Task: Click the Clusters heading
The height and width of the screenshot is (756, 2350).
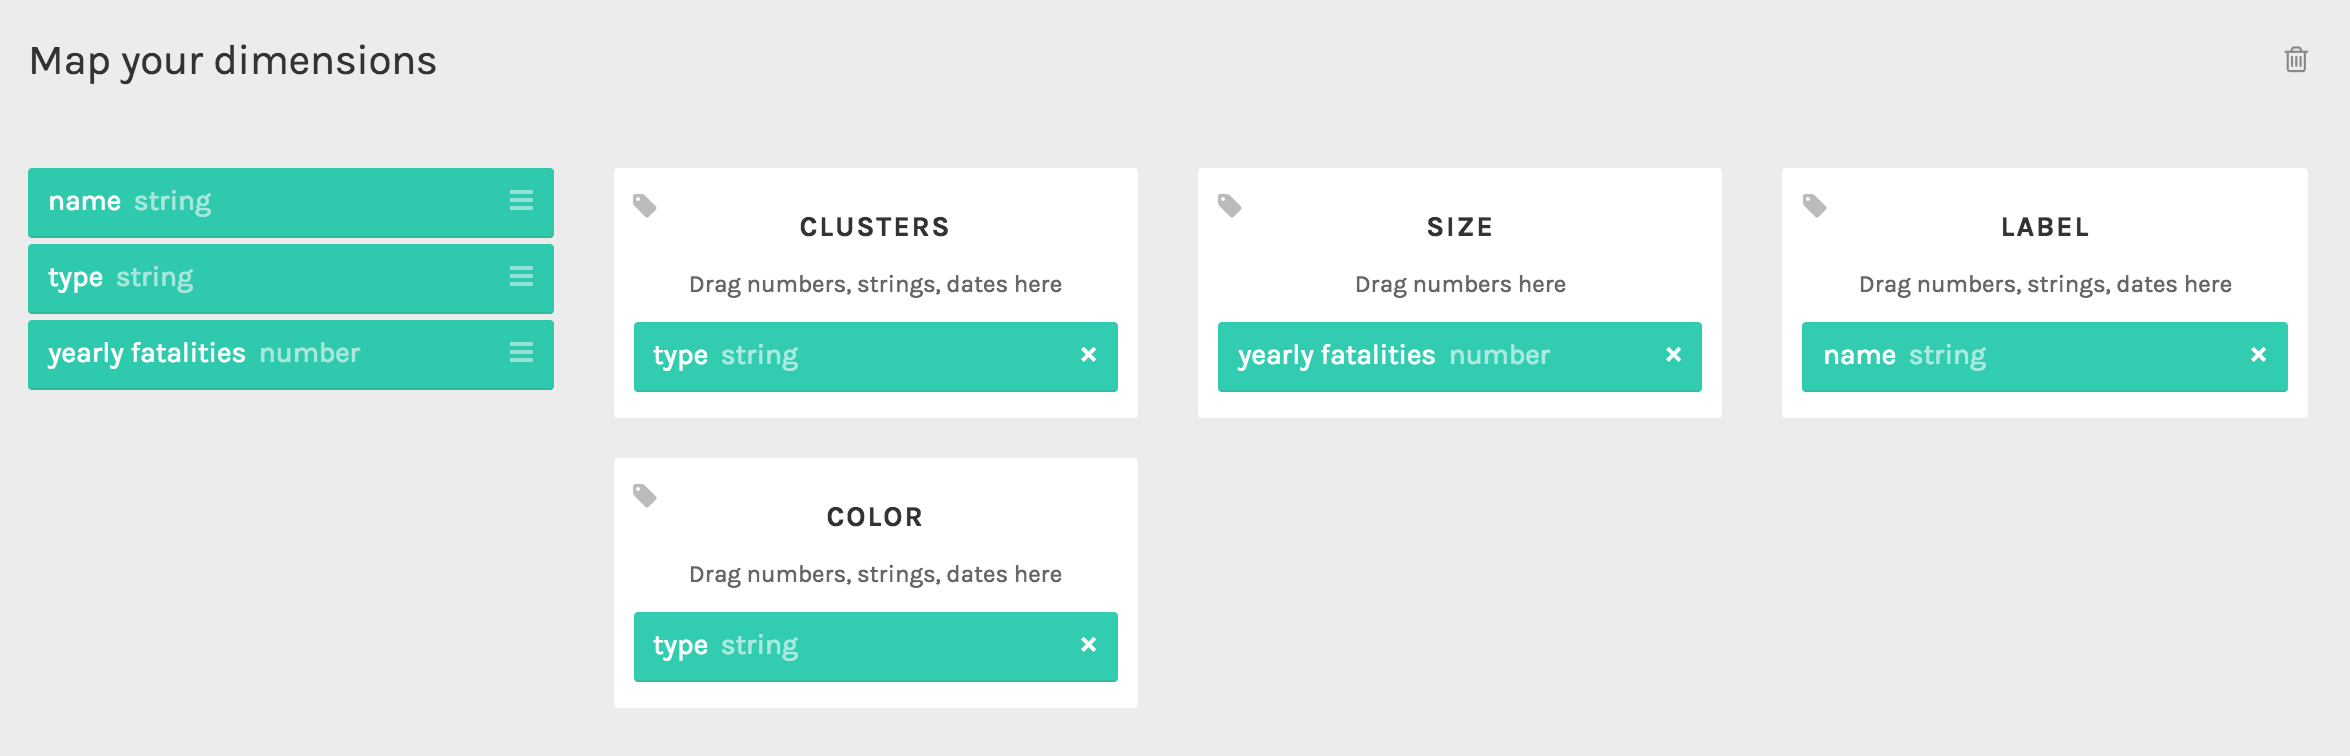Action: [874, 228]
